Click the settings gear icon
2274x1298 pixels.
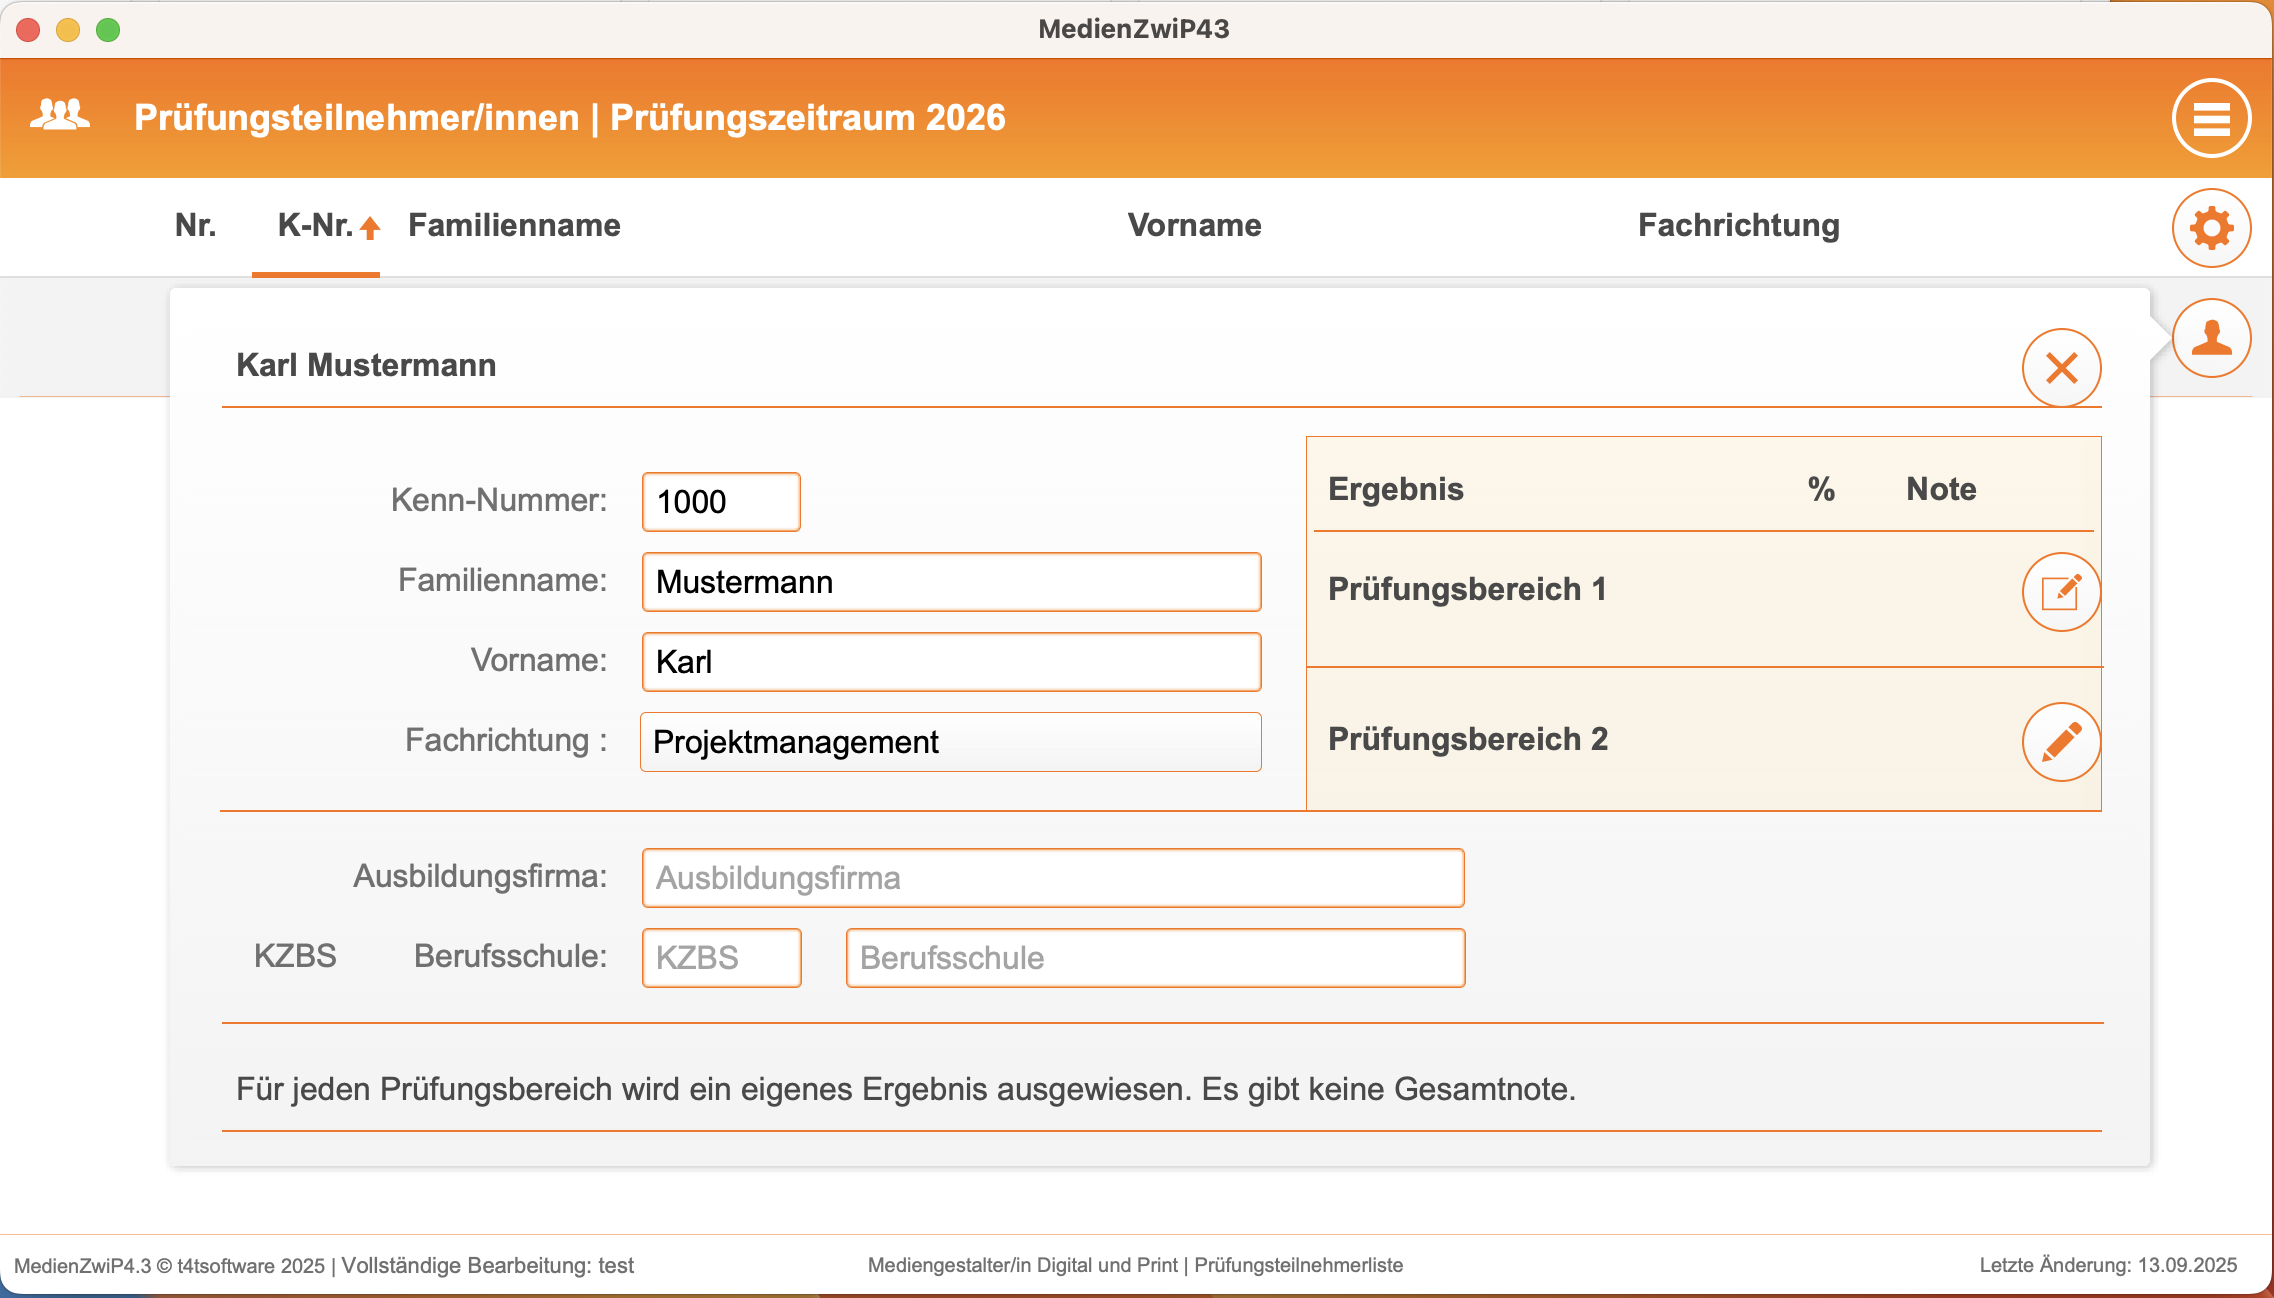(2211, 228)
